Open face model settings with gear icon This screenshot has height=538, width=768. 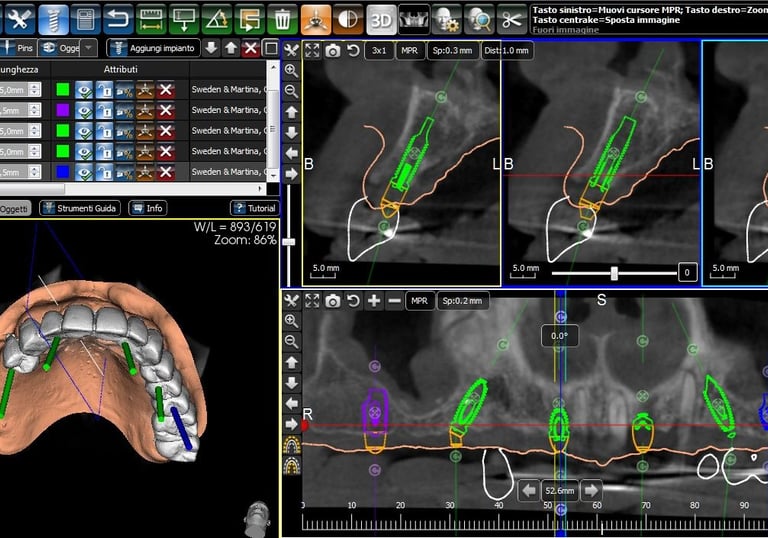point(447,19)
